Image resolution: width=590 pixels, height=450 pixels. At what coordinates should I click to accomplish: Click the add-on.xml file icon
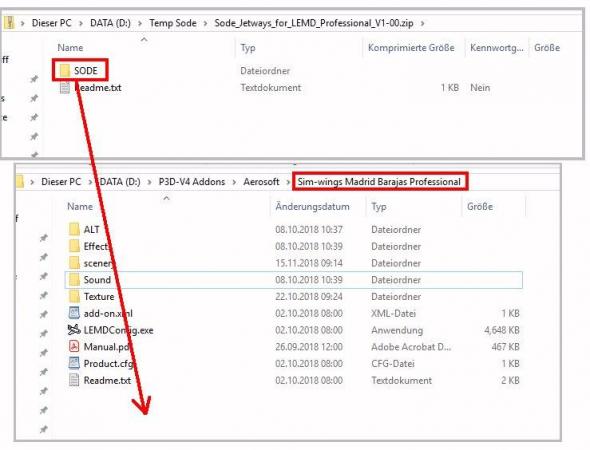coord(74,313)
